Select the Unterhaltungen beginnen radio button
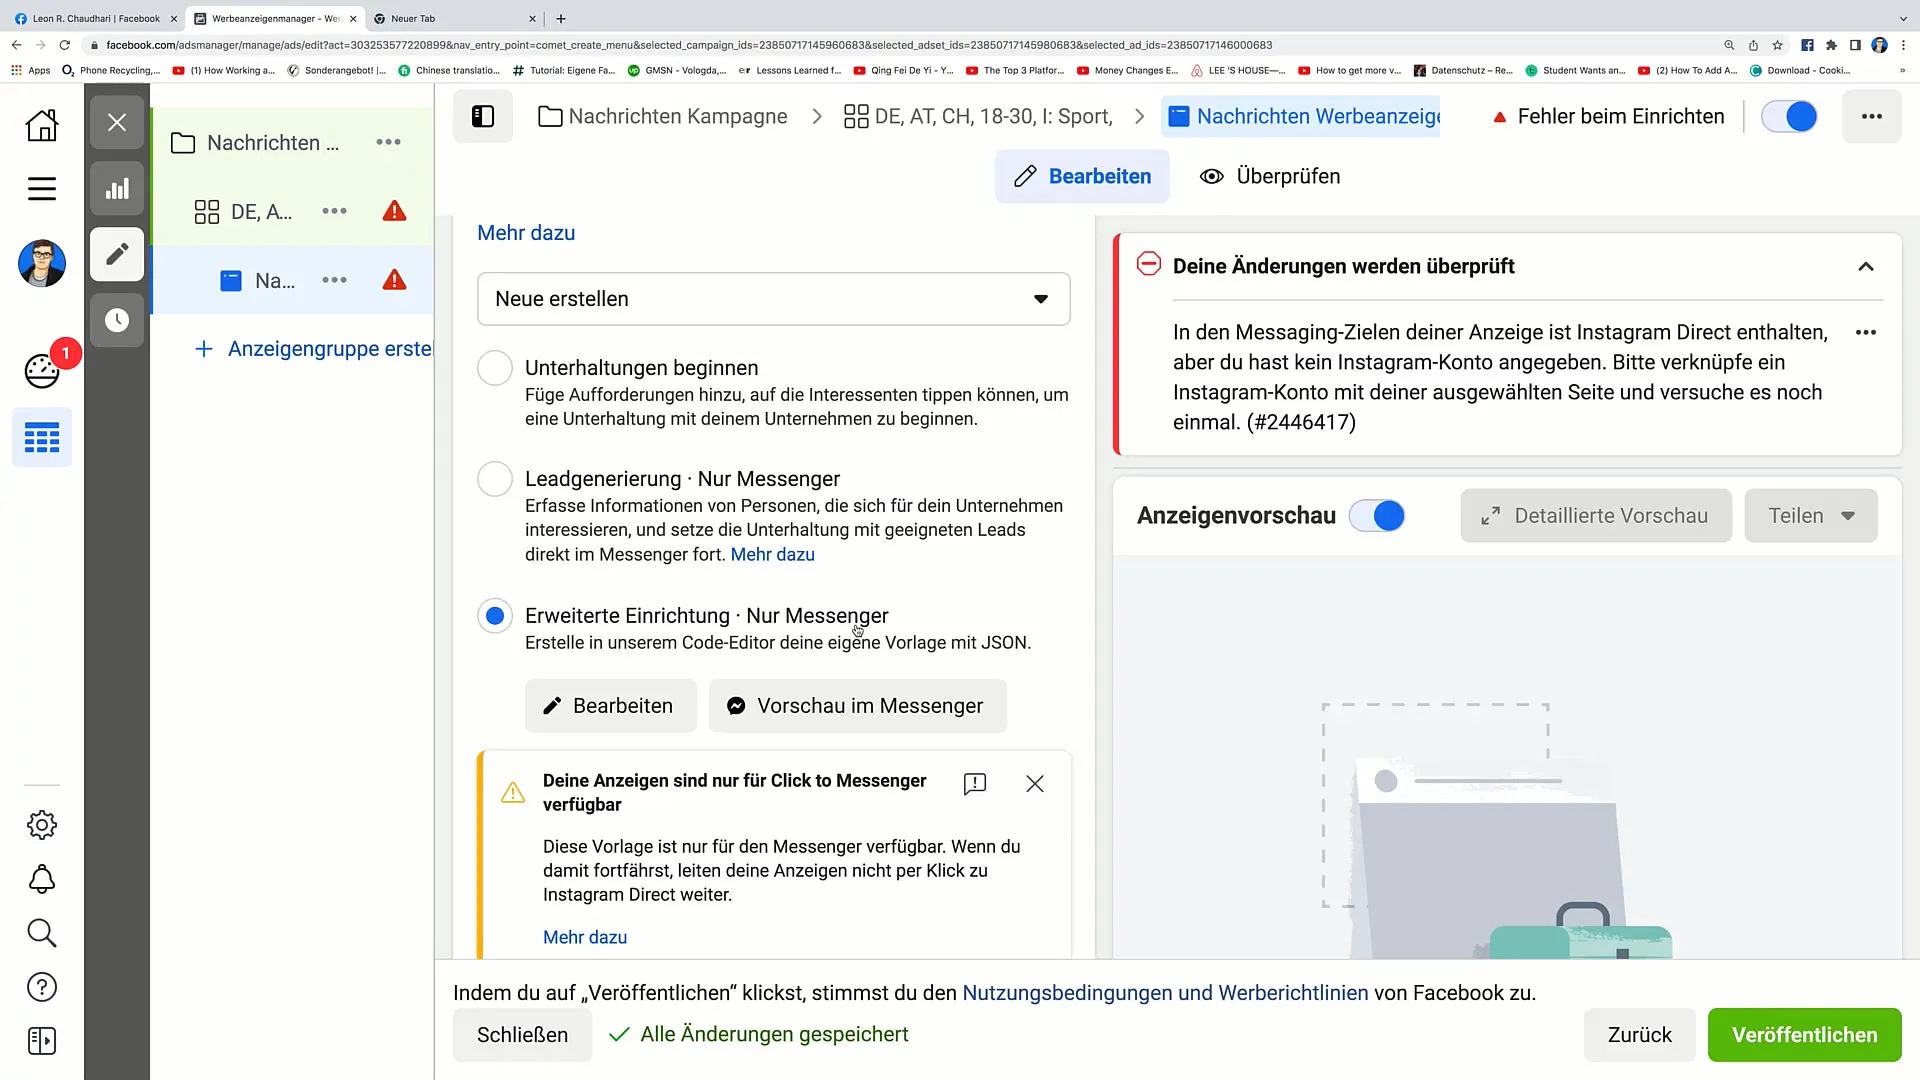The image size is (1920, 1080). point(497,368)
